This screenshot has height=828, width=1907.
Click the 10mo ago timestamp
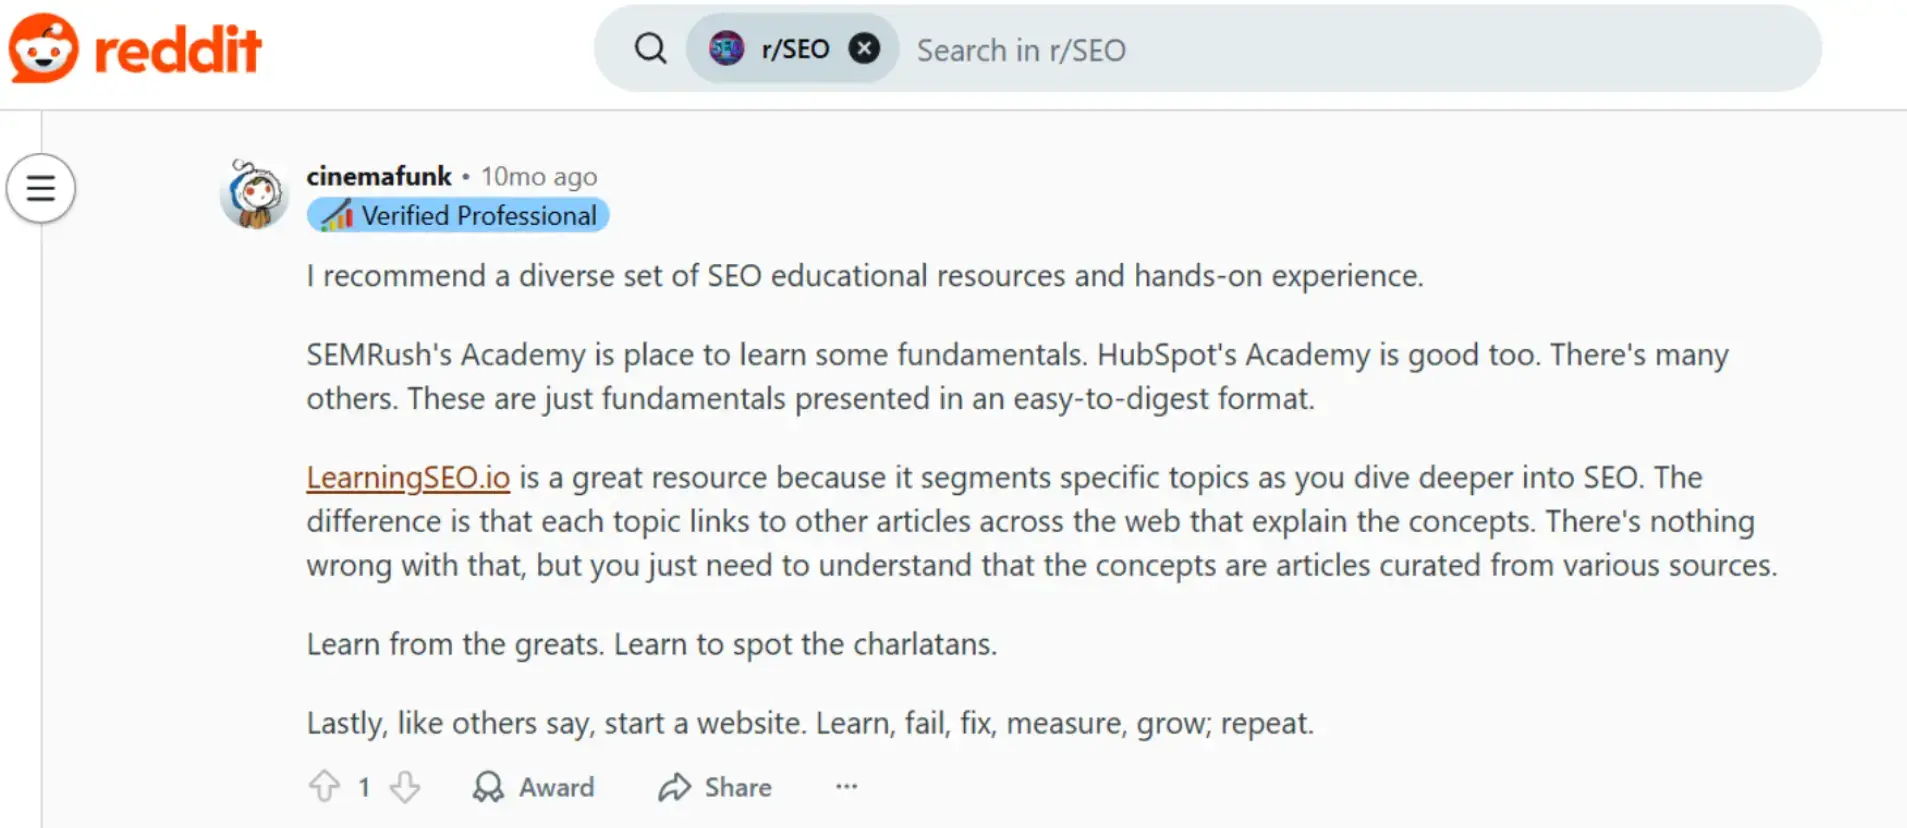(538, 176)
